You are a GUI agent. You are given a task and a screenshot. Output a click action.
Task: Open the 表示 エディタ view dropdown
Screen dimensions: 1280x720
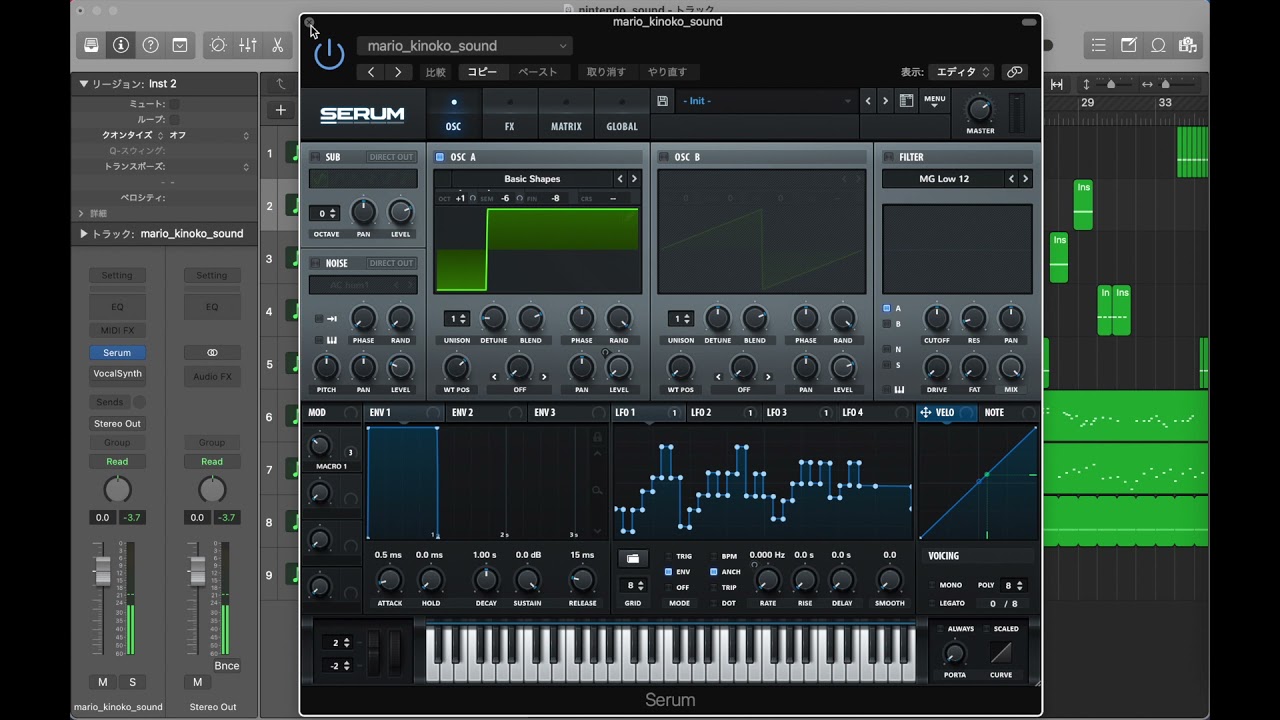961,72
